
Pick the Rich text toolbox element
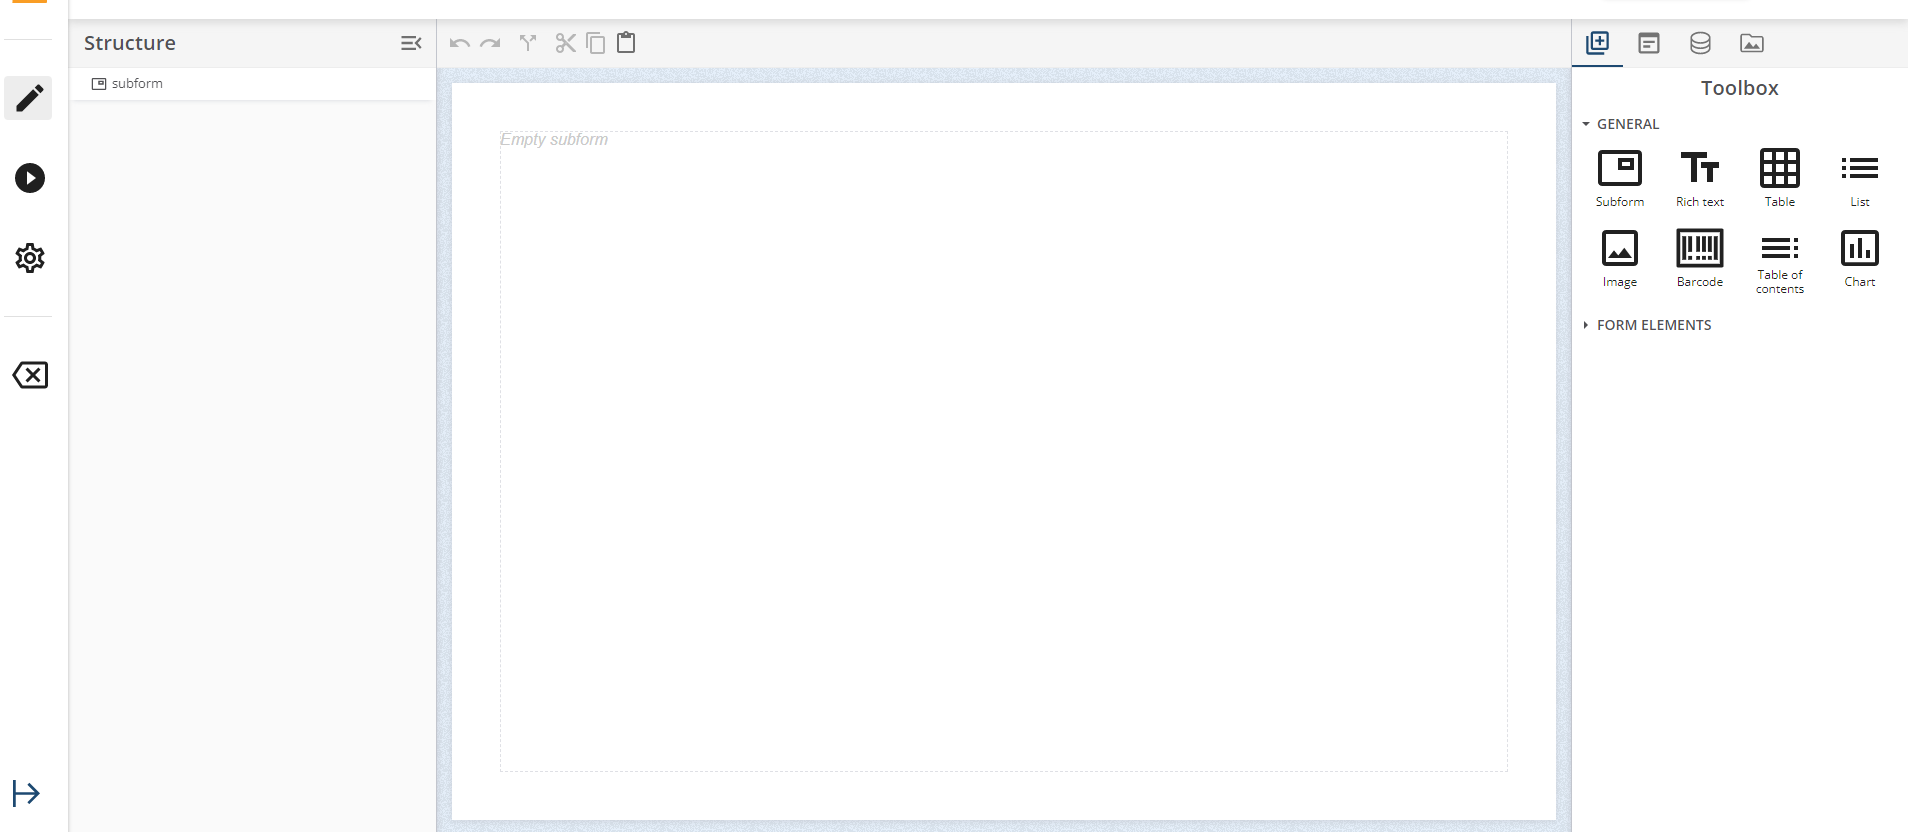(x=1699, y=177)
